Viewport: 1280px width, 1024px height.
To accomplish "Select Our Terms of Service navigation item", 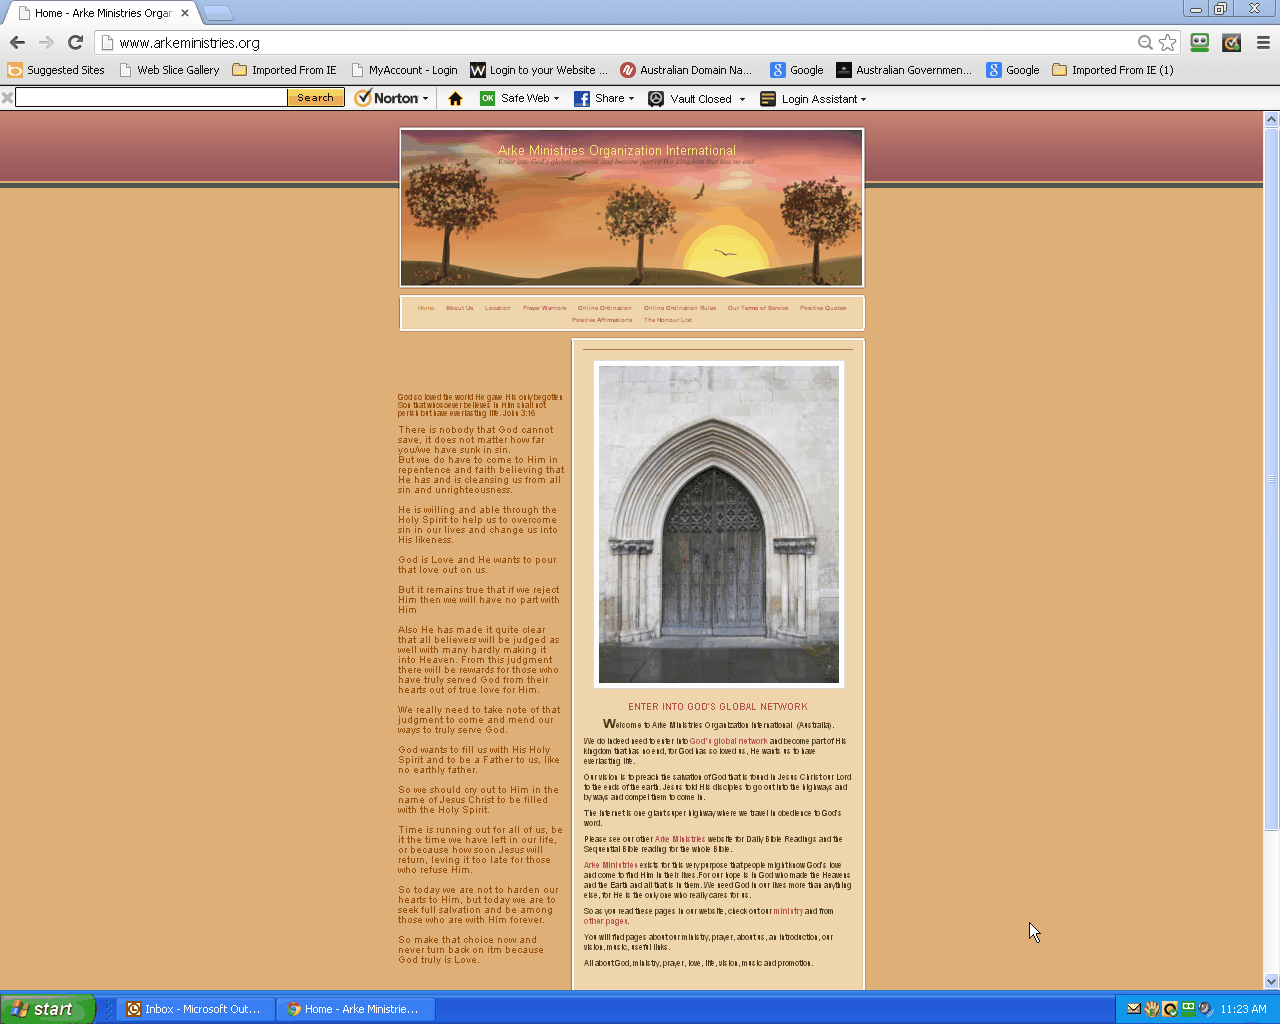I will tap(758, 308).
